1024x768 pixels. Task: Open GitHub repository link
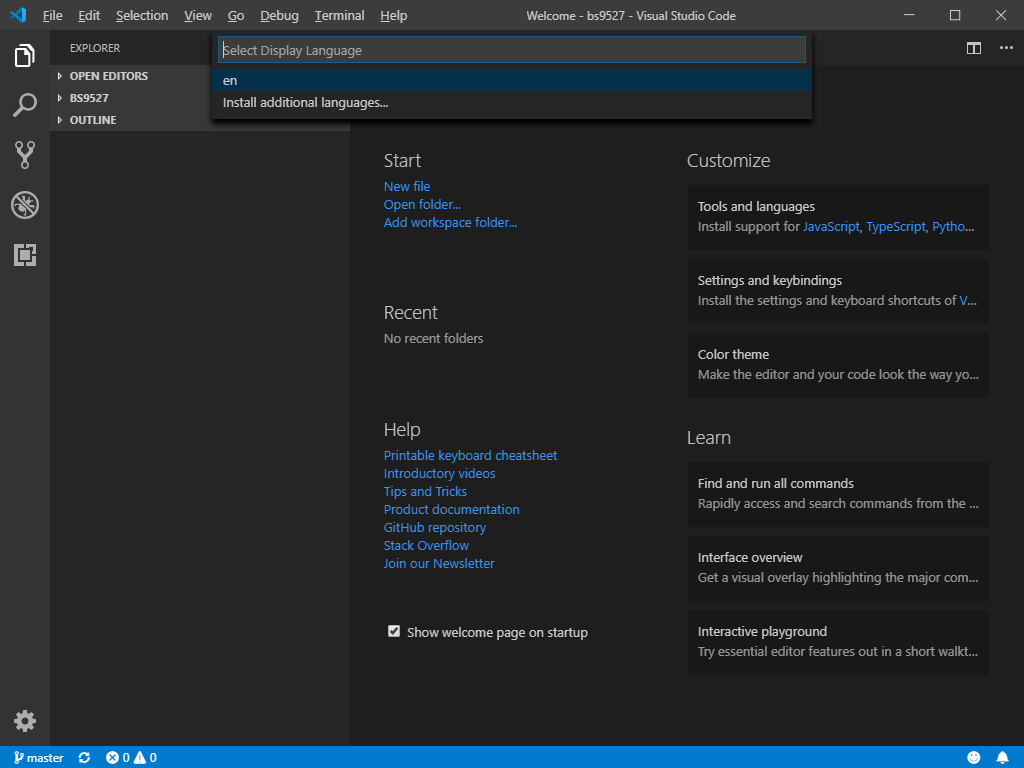(434, 528)
